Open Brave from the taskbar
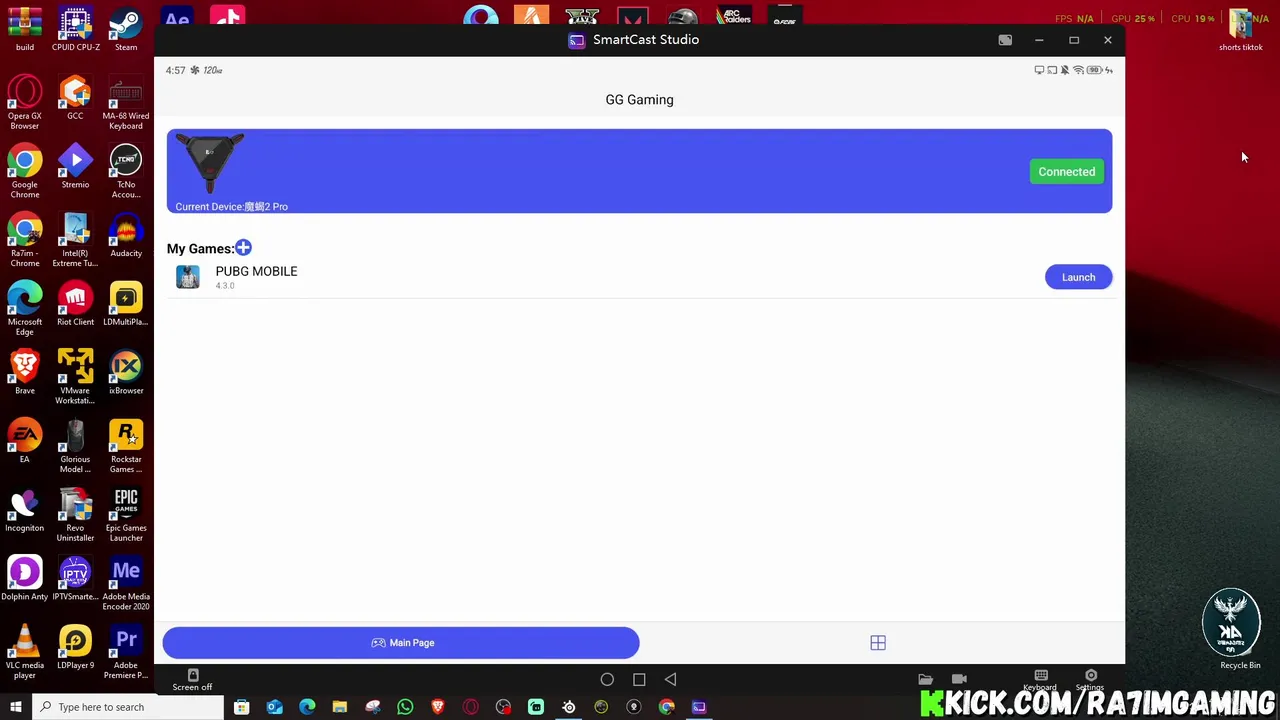1280x720 pixels. pyautogui.click(x=438, y=707)
